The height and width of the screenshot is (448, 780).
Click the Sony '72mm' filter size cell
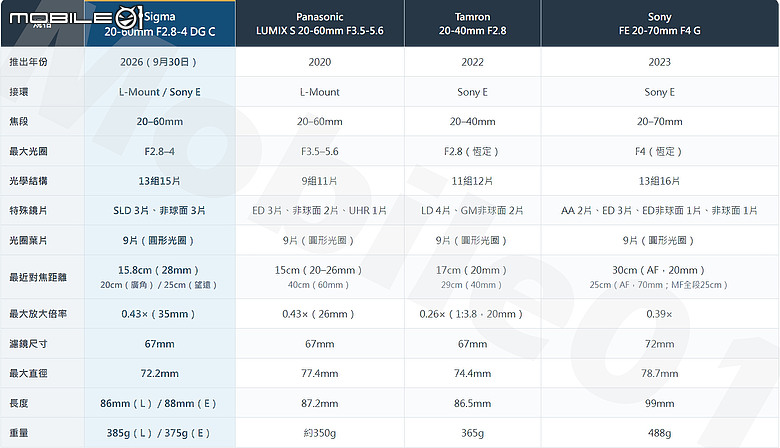click(x=660, y=344)
